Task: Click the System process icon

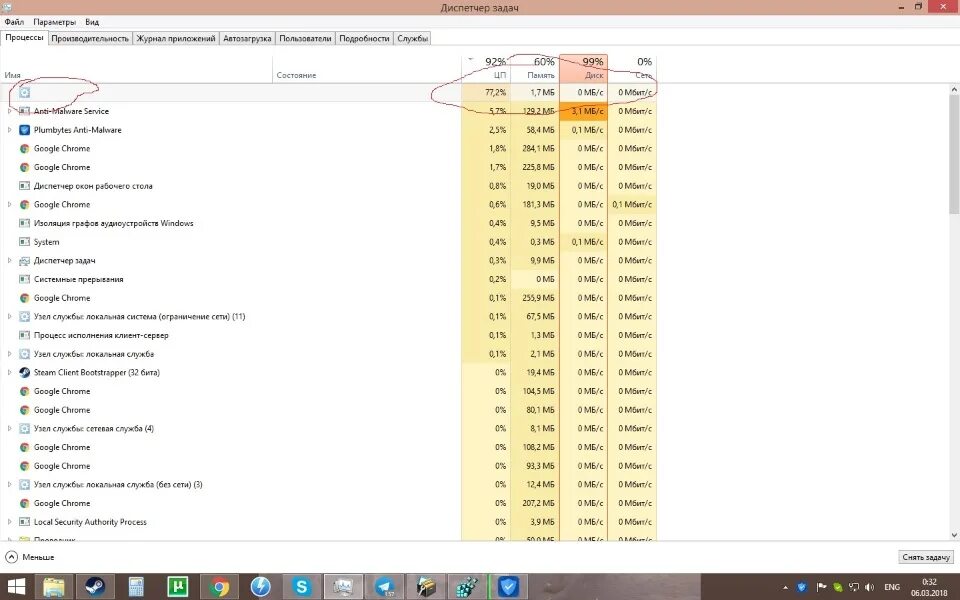Action: pyautogui.click(x=24, y=242)
